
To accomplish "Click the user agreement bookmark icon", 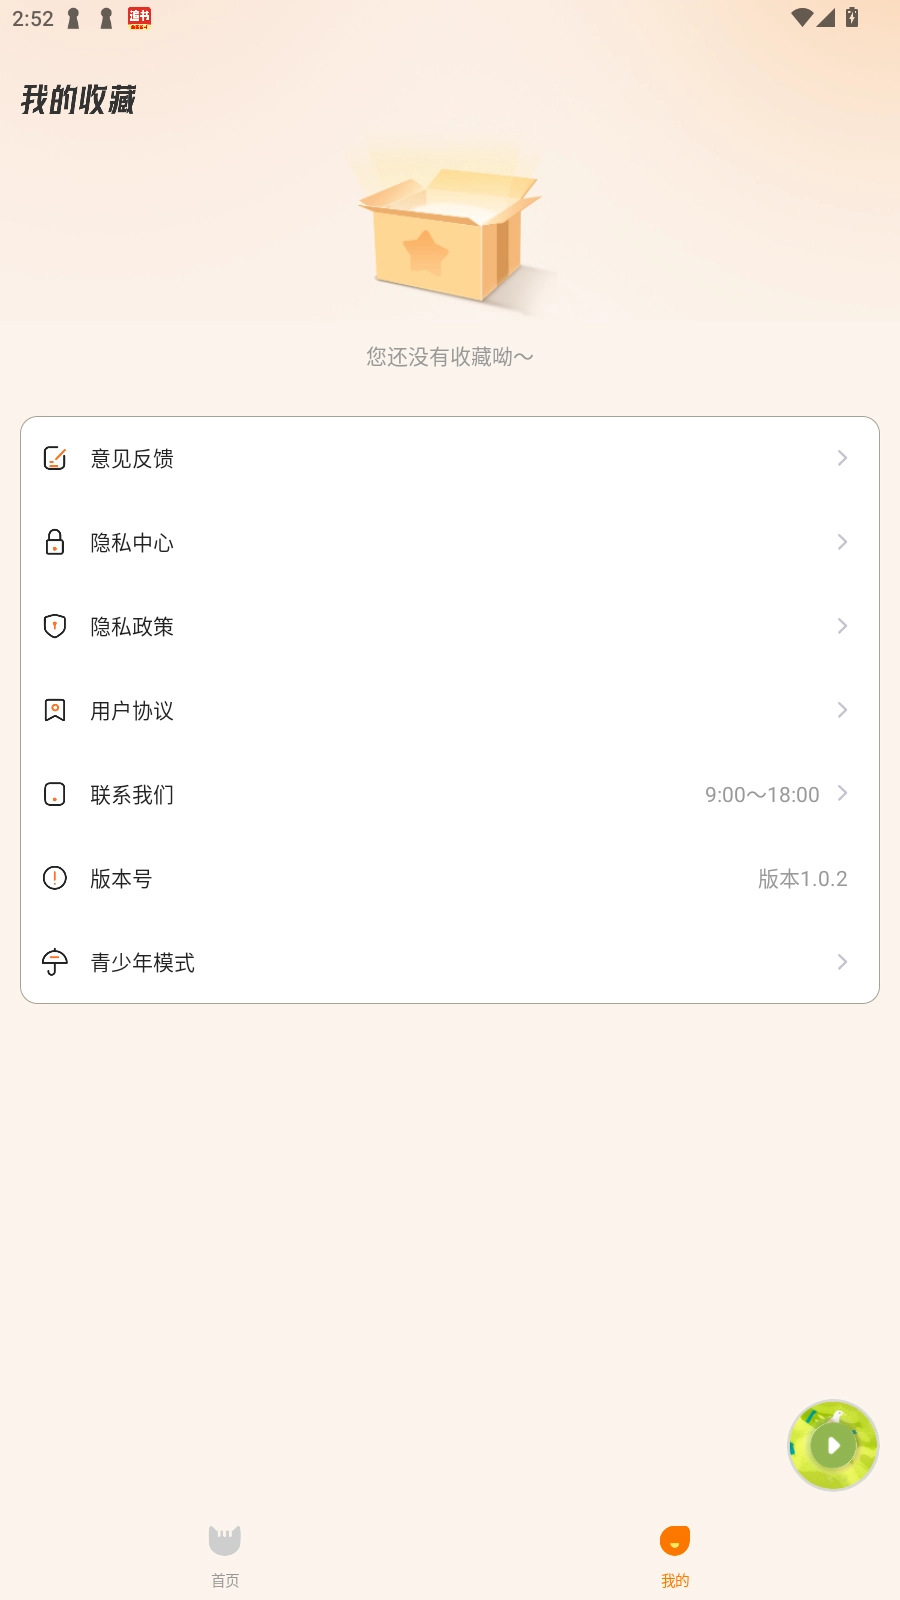I will tap(55, 710).
